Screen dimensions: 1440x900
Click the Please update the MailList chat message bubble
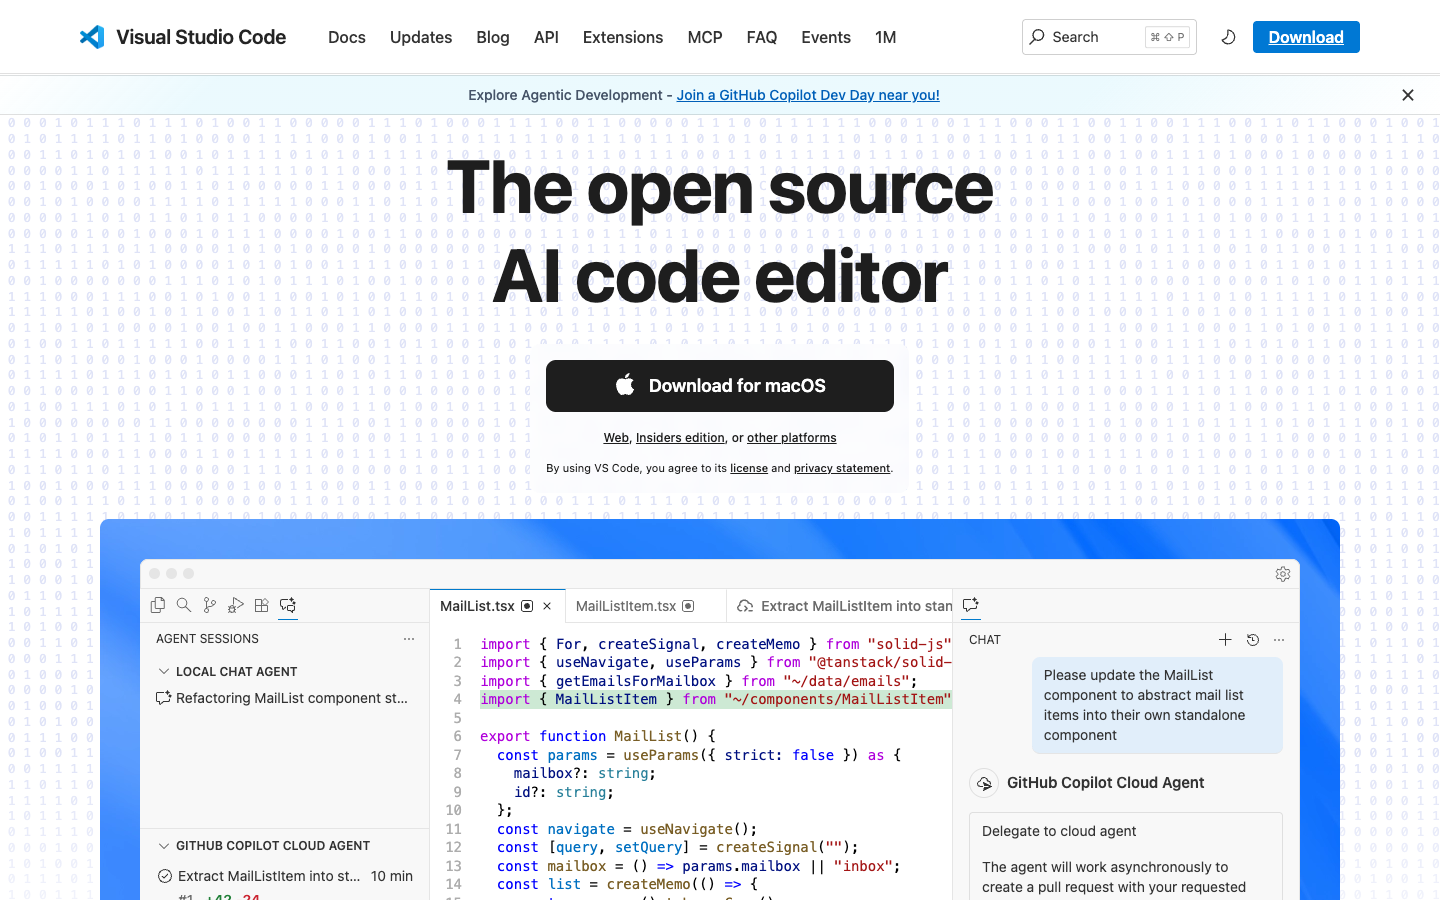pyautogui.click(x=1157, y=705)
